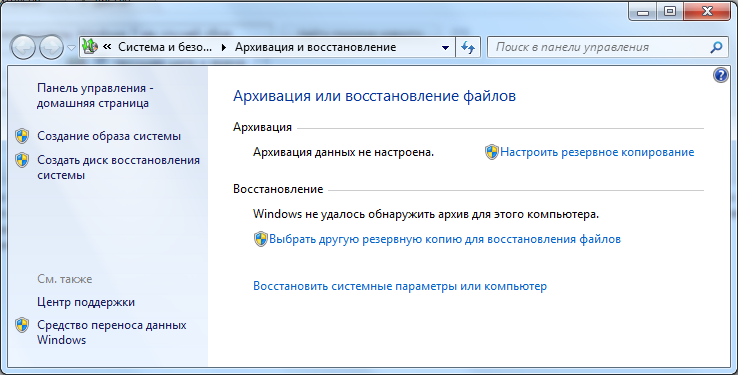Click shield icon next to 'Настроить резервное копирование'
The image size is (738, 375).
tap(492, 152)
